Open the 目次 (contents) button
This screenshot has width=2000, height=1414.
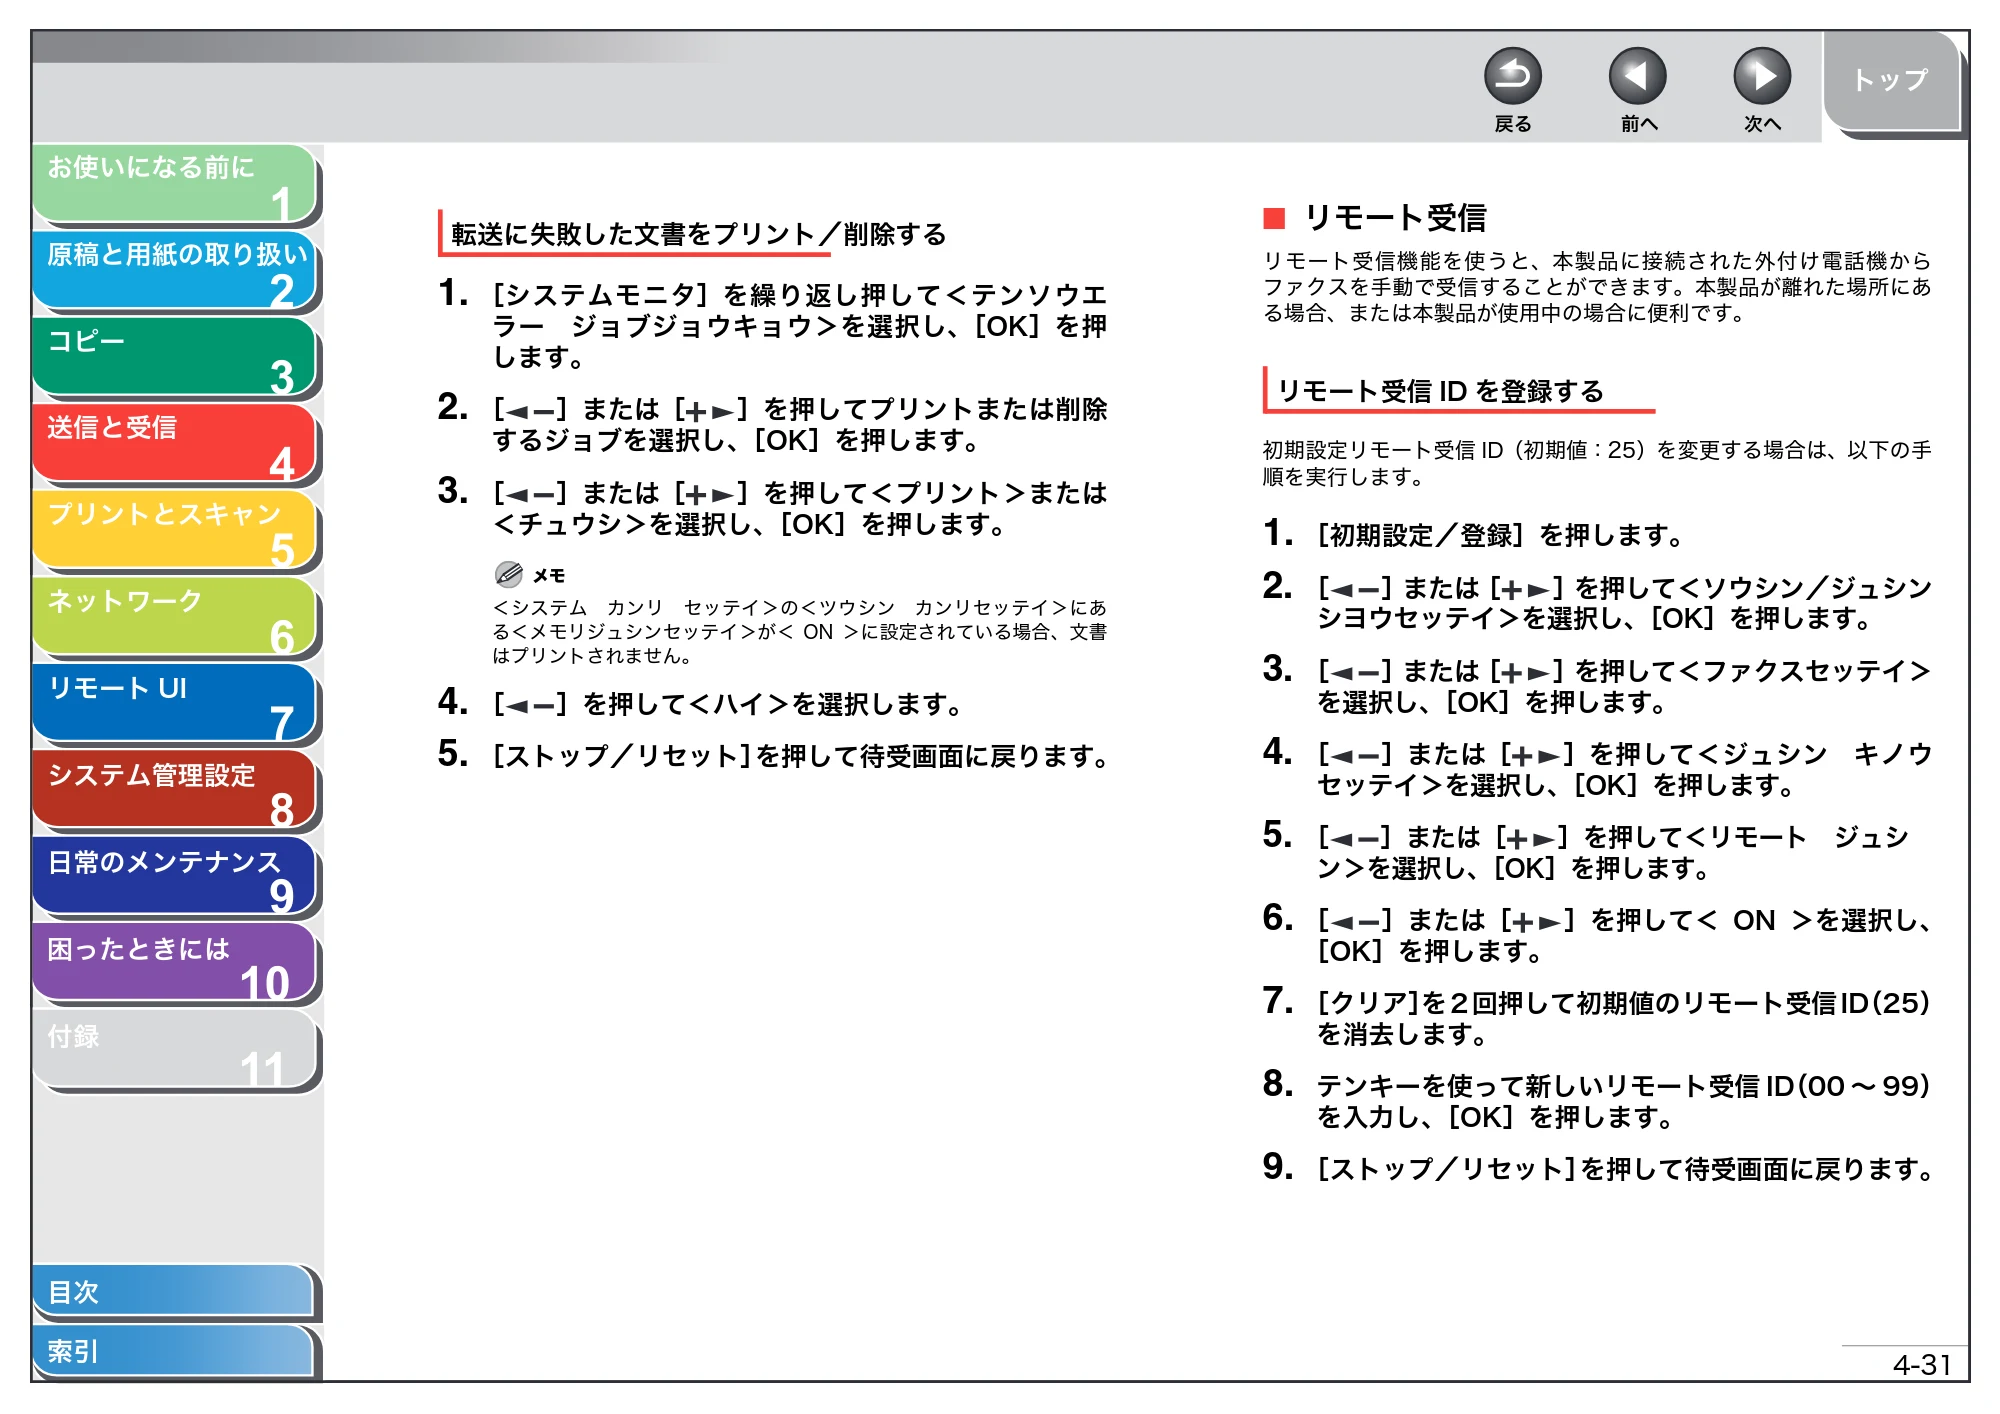[174, 1292]
